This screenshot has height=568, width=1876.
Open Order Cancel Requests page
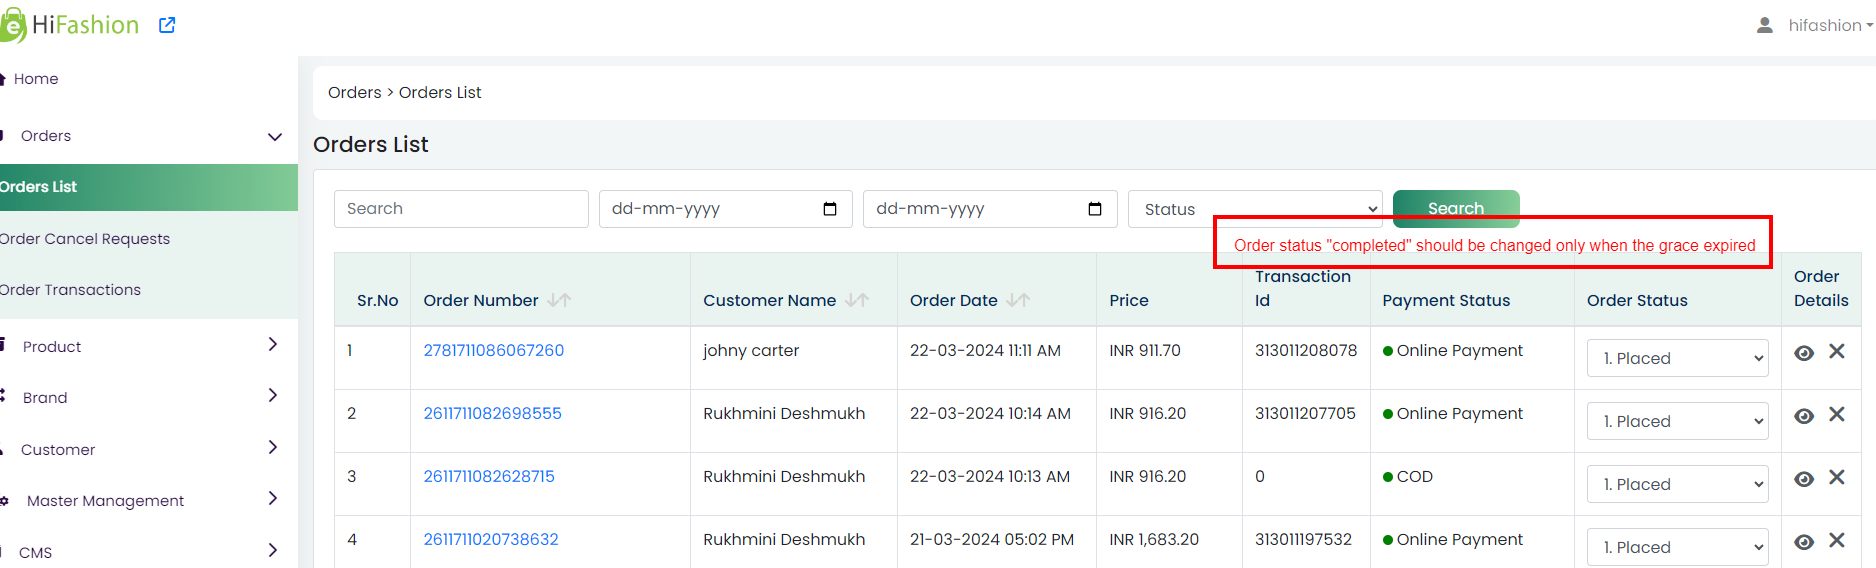85,239
